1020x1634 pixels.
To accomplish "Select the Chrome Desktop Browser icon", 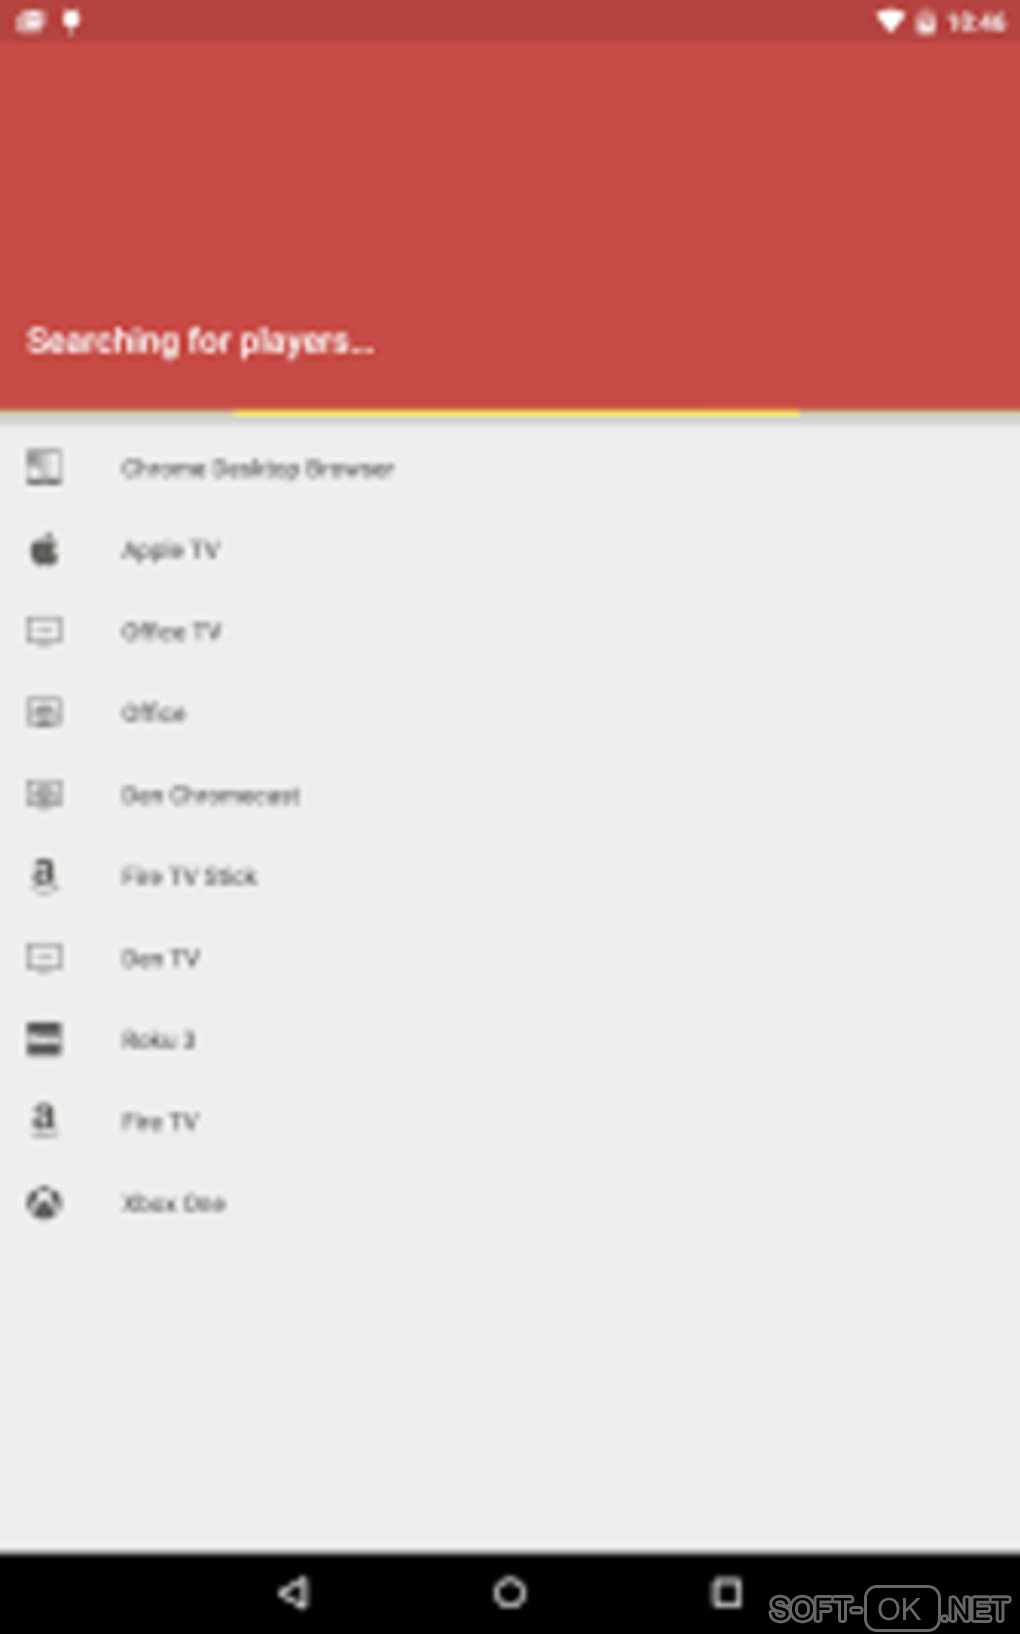I will [44, 467].
